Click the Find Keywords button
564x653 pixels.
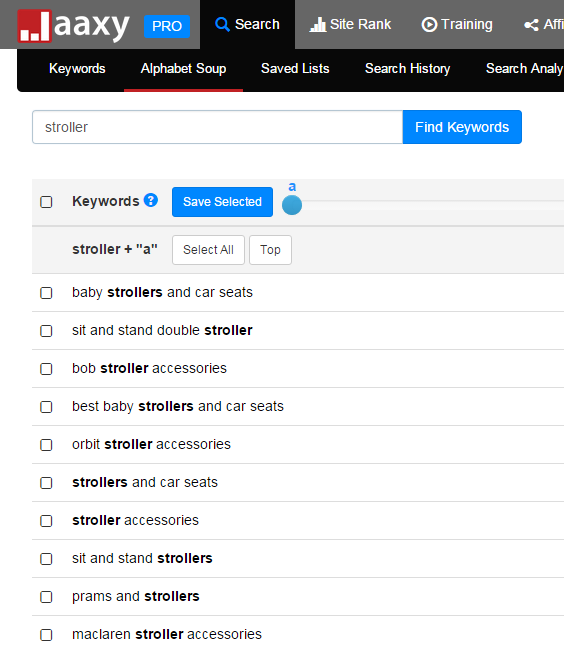point(462,127)
